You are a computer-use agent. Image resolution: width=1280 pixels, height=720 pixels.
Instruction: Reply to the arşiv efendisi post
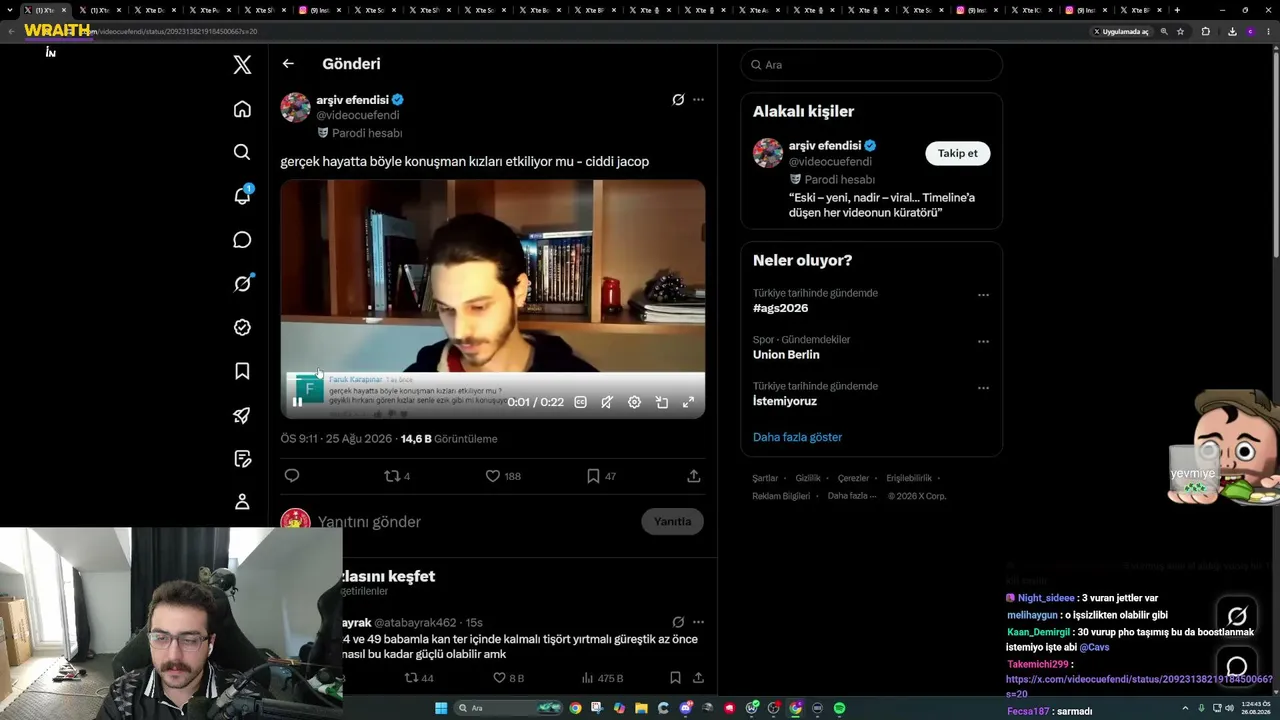(292, 476)
